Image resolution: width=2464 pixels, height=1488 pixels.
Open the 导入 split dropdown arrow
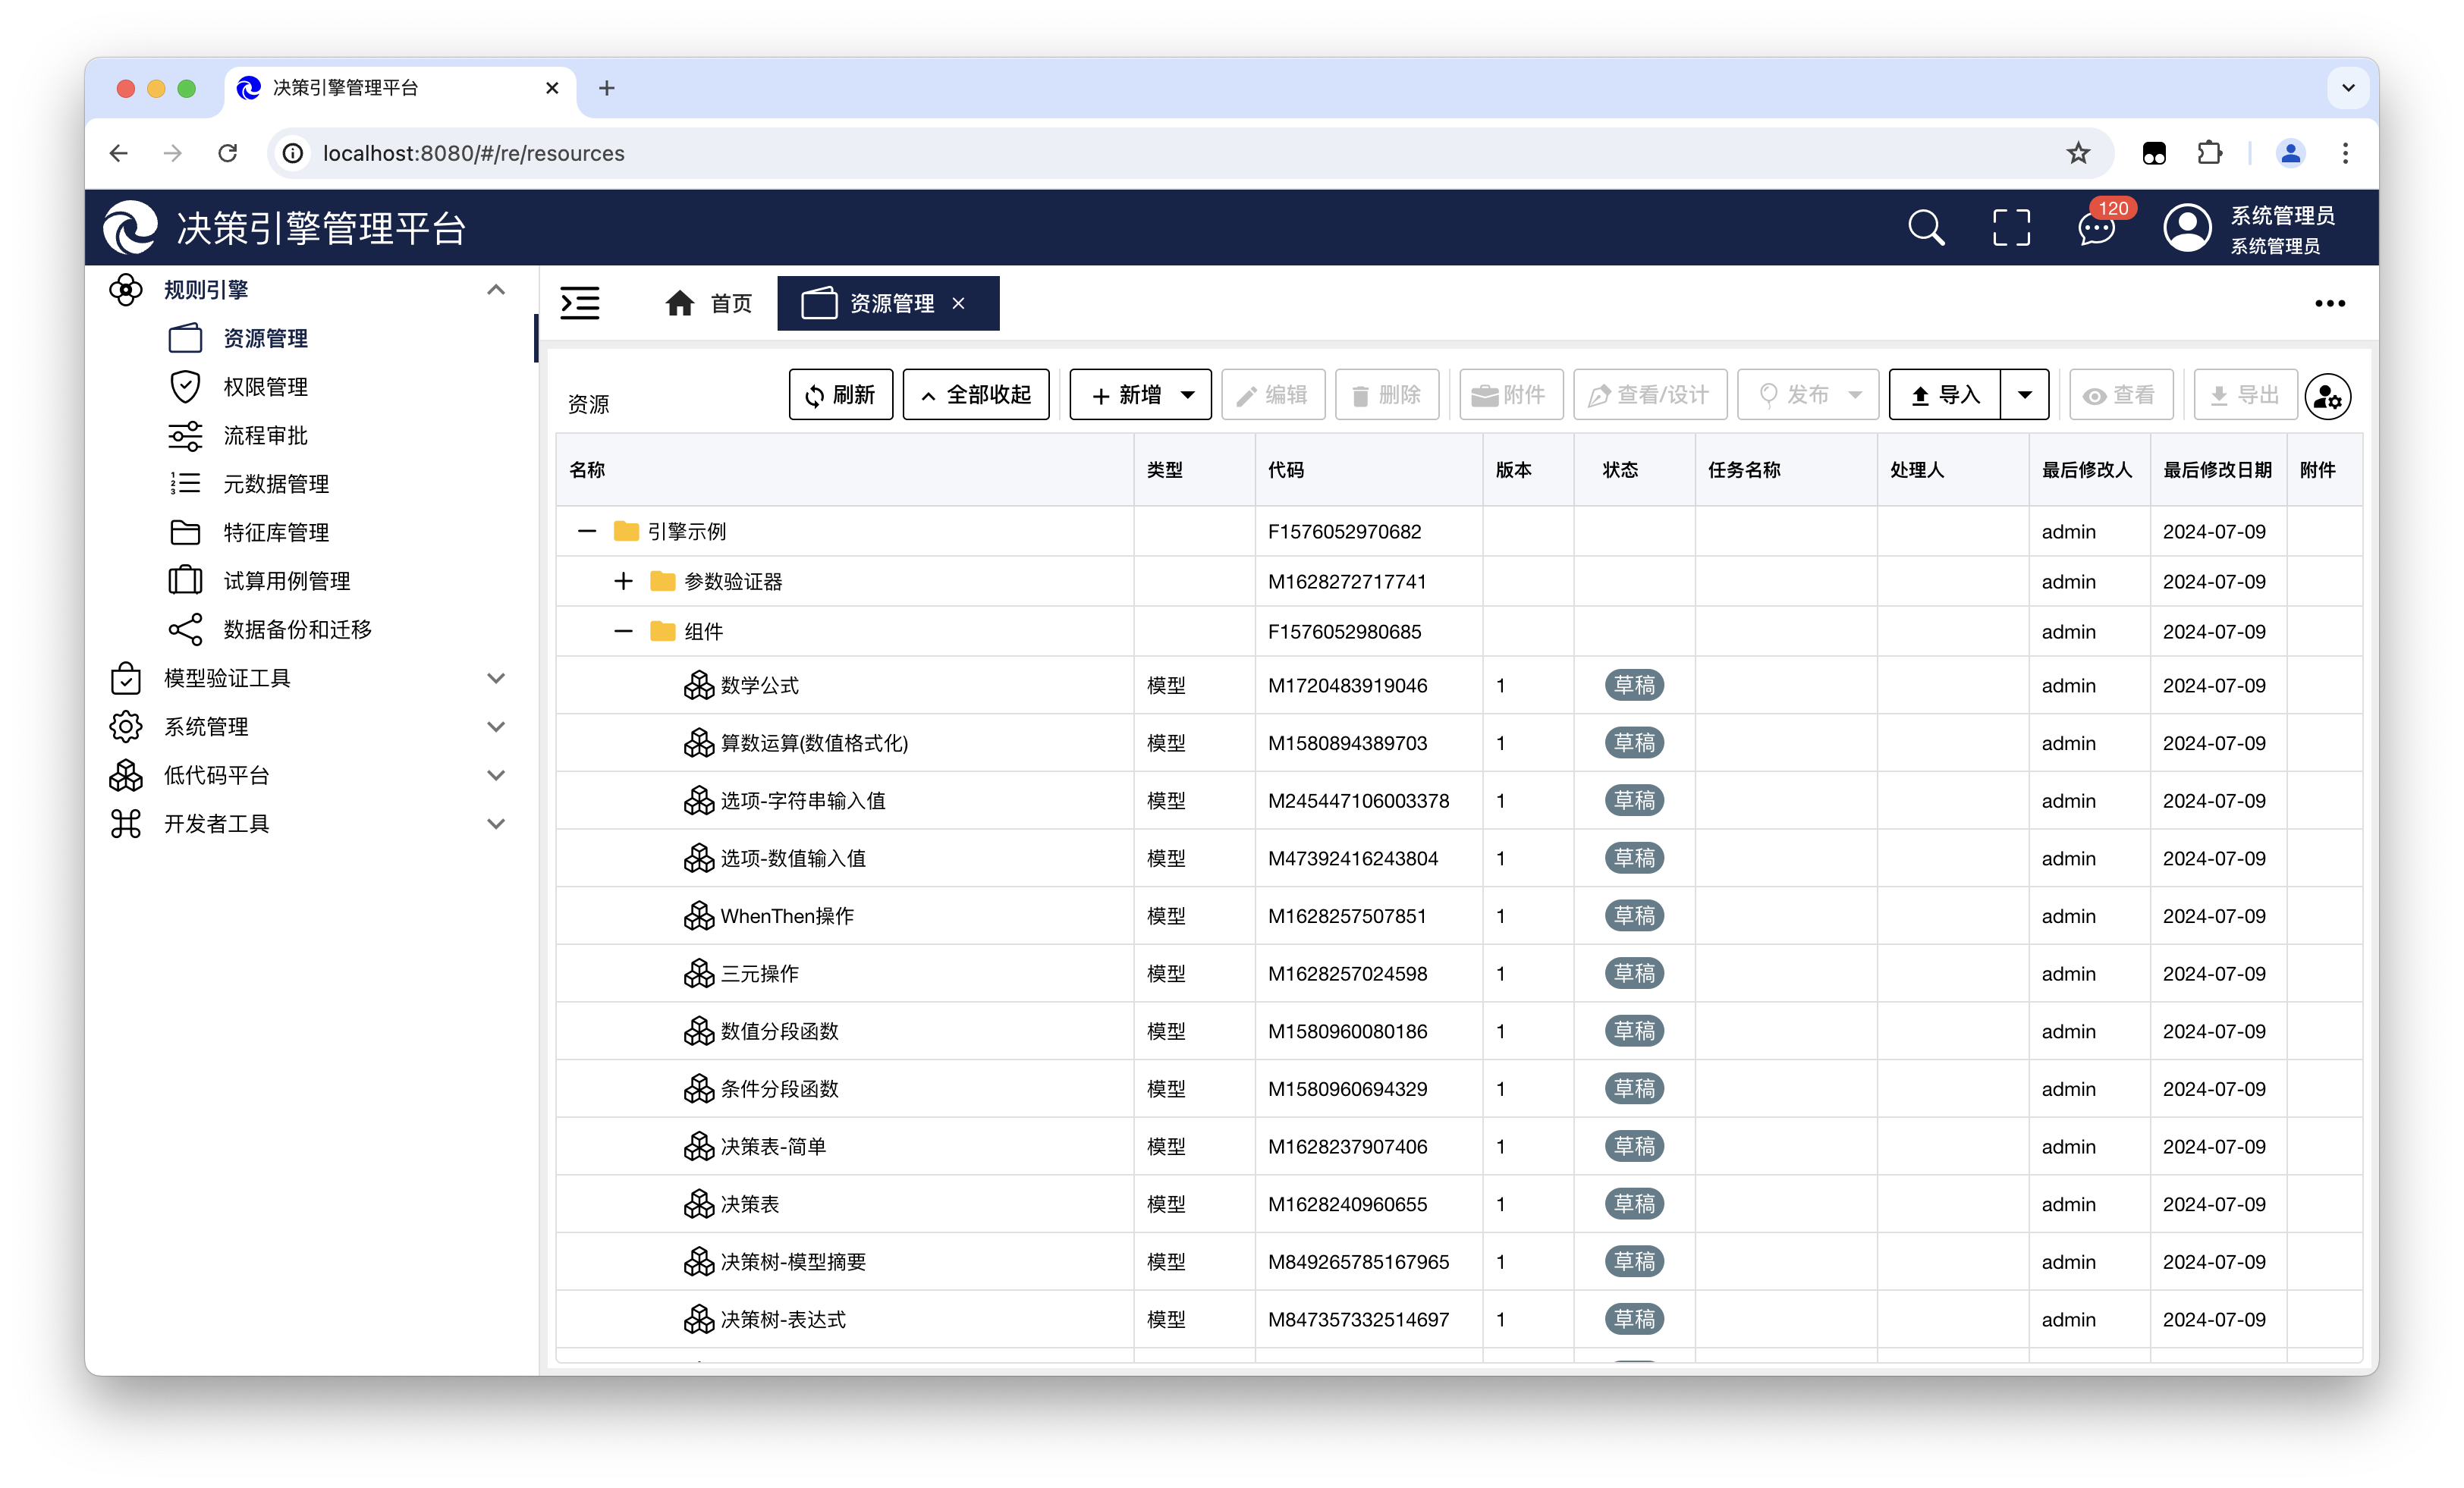point(2024,395)
